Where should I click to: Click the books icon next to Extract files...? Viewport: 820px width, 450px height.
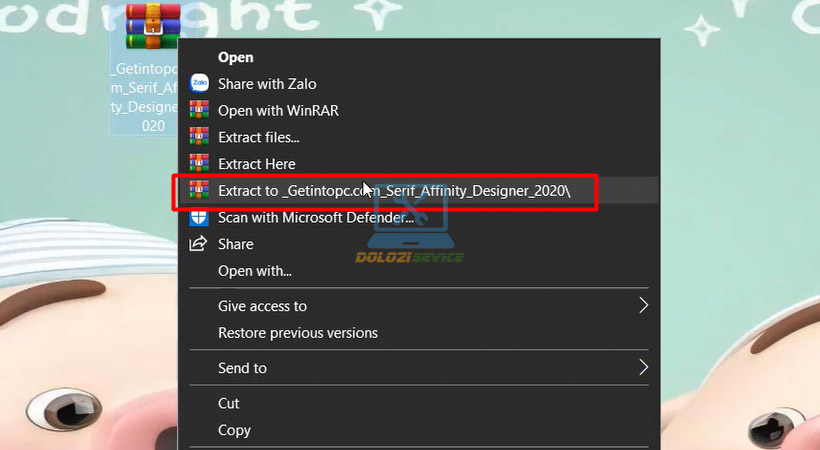pyautogui.click(x=198, y=137)
